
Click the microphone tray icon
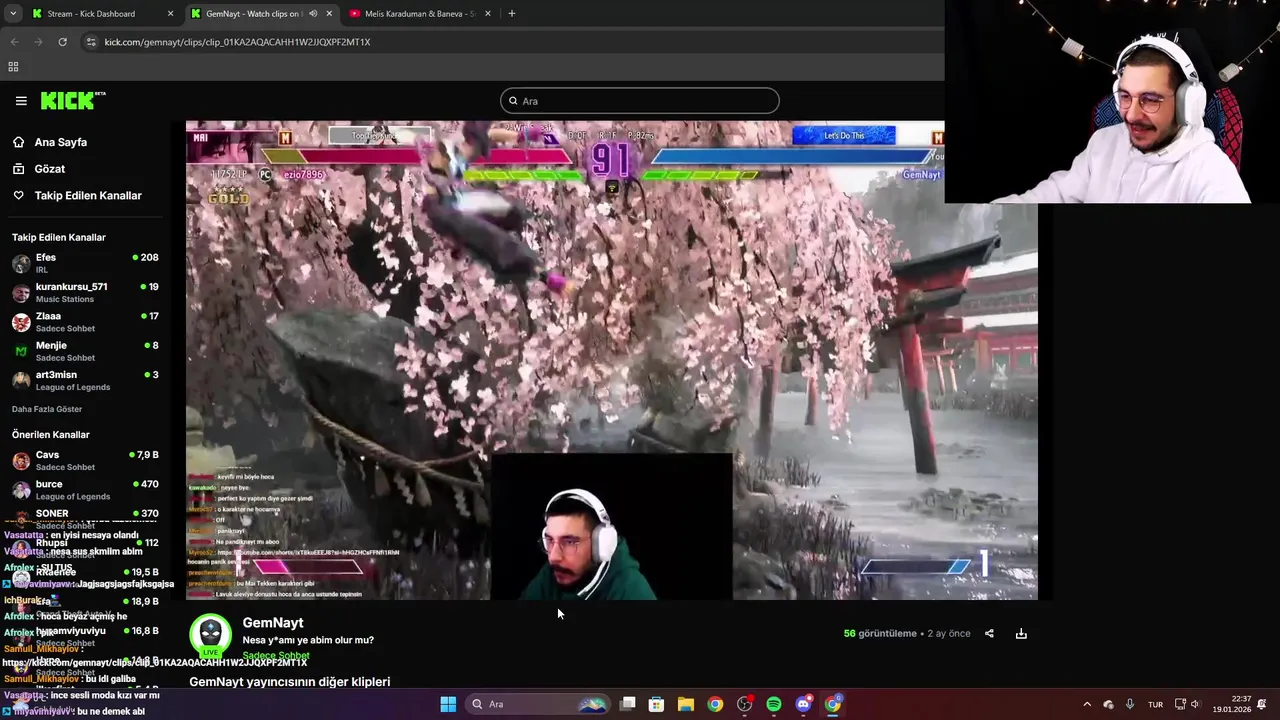point(1130,704)
